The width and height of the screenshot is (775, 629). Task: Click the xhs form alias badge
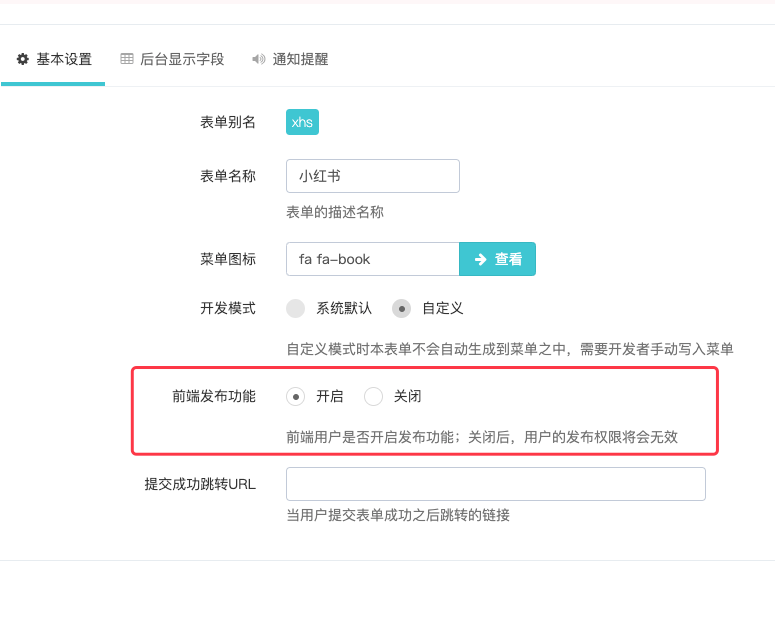[302, 122]
